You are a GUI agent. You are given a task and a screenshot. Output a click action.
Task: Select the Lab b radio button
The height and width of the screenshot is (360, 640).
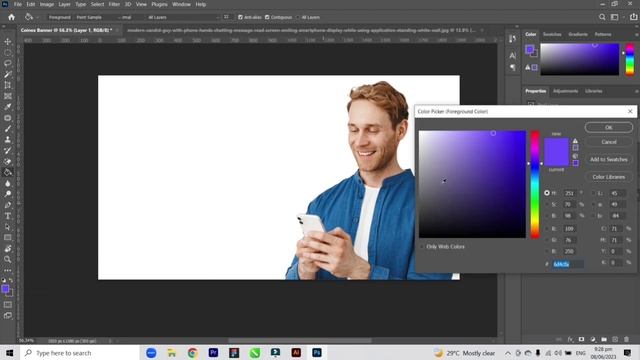tap(593, 216)
